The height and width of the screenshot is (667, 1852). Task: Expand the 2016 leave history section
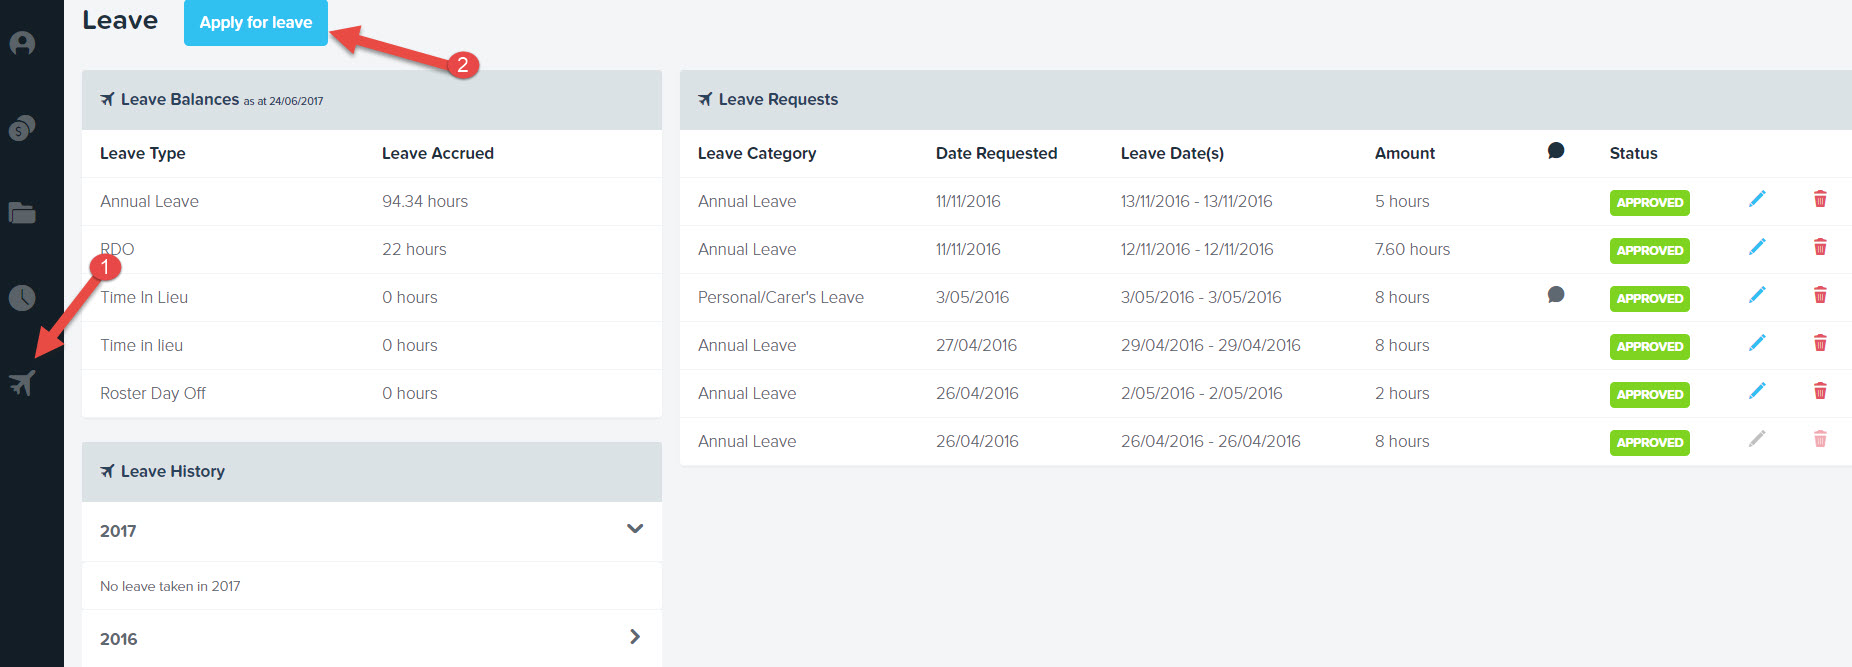[x=635, y=637]
